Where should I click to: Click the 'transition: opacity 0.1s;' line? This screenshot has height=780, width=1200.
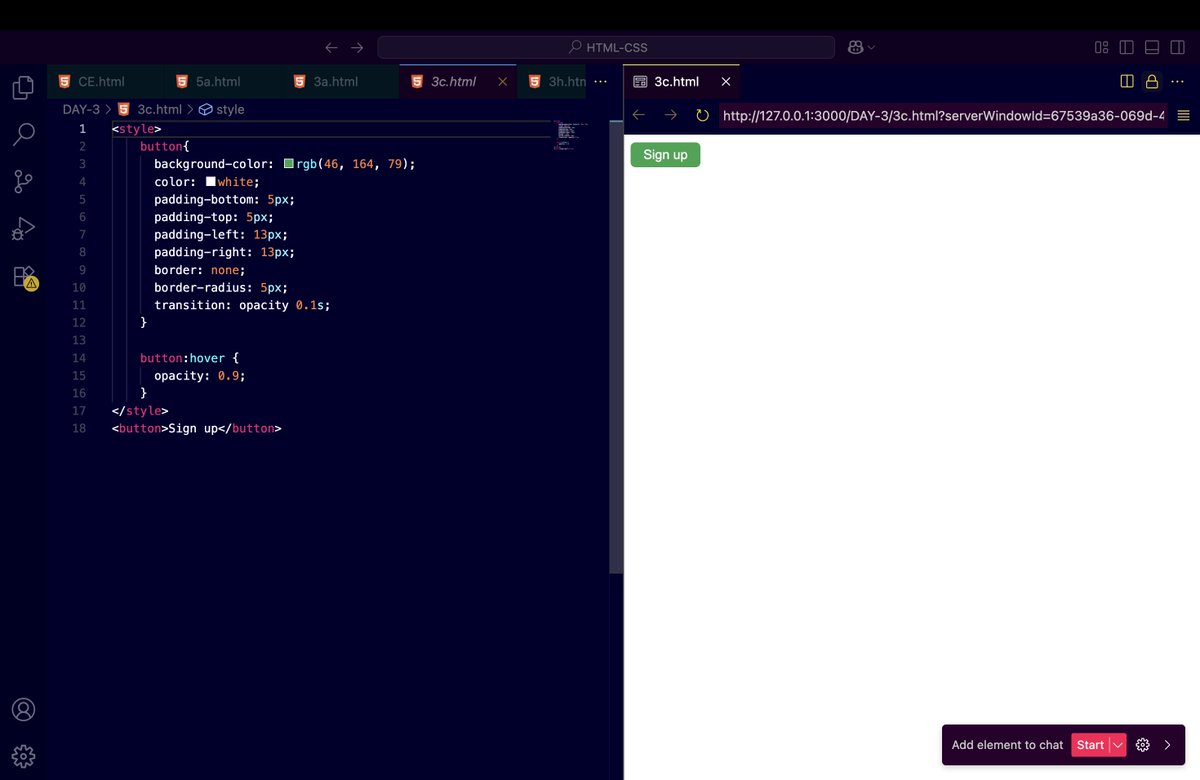click(x=242, y=305)
